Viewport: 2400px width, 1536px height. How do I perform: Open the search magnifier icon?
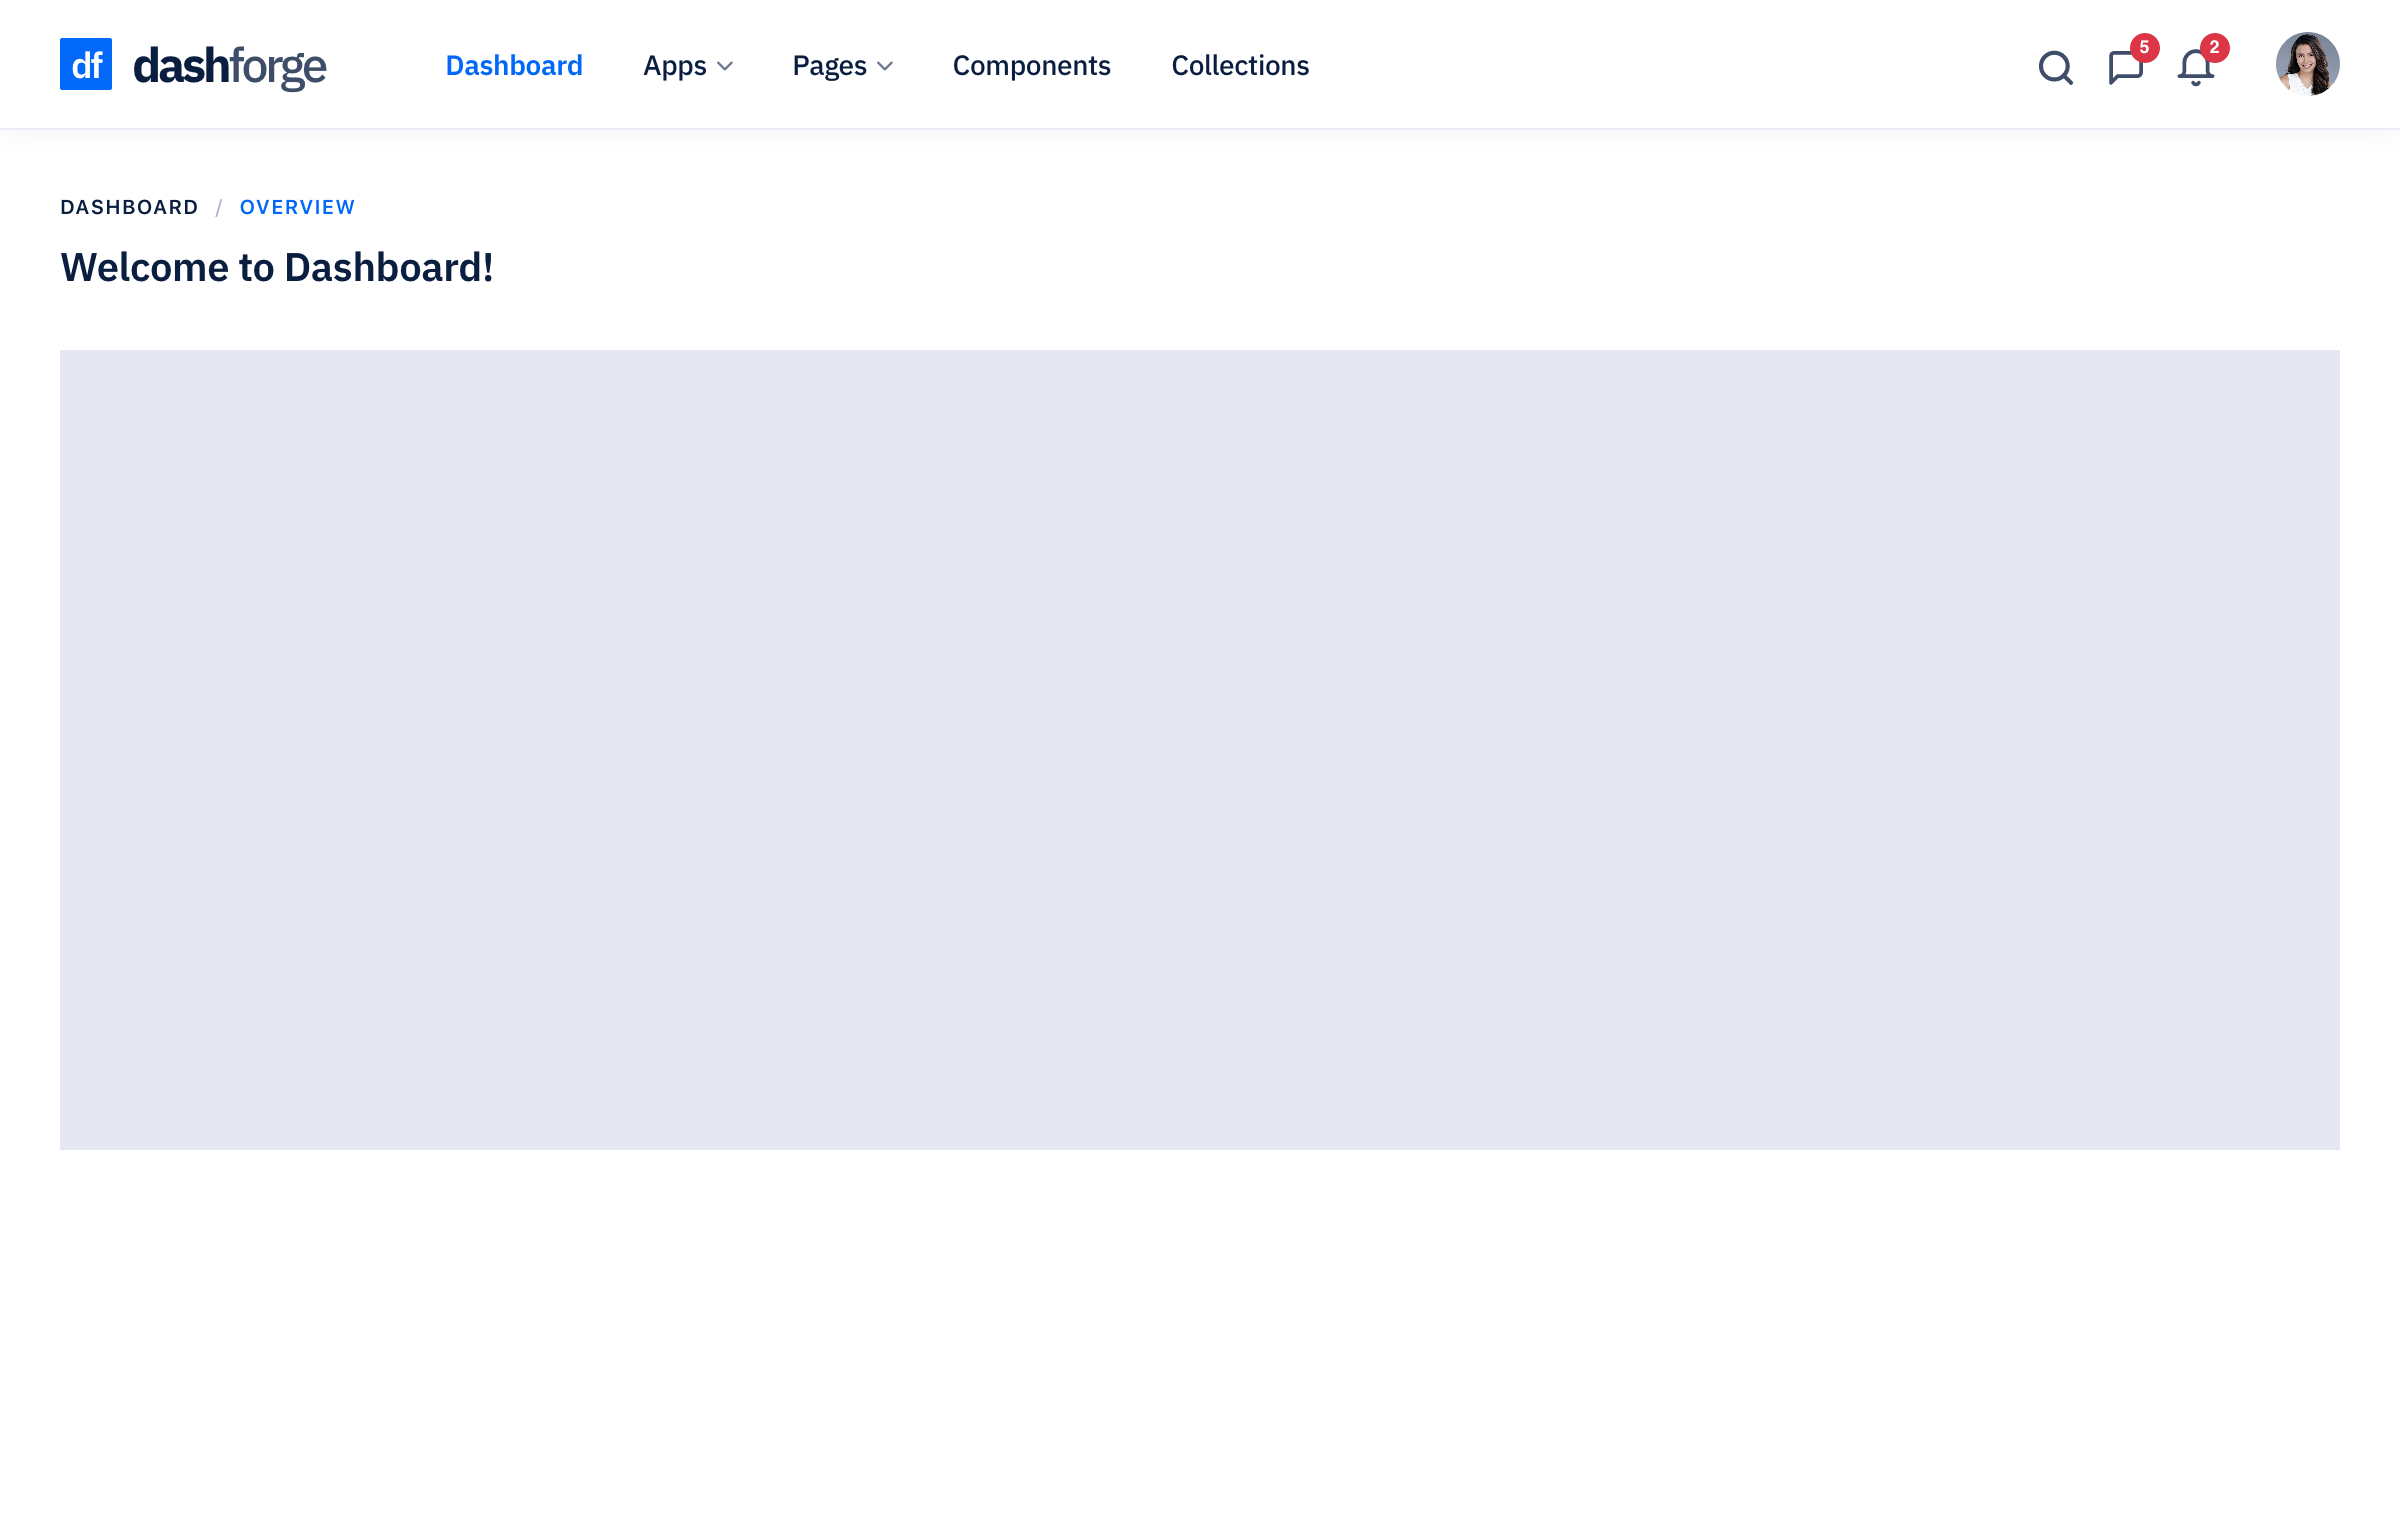click(2055, 67)
